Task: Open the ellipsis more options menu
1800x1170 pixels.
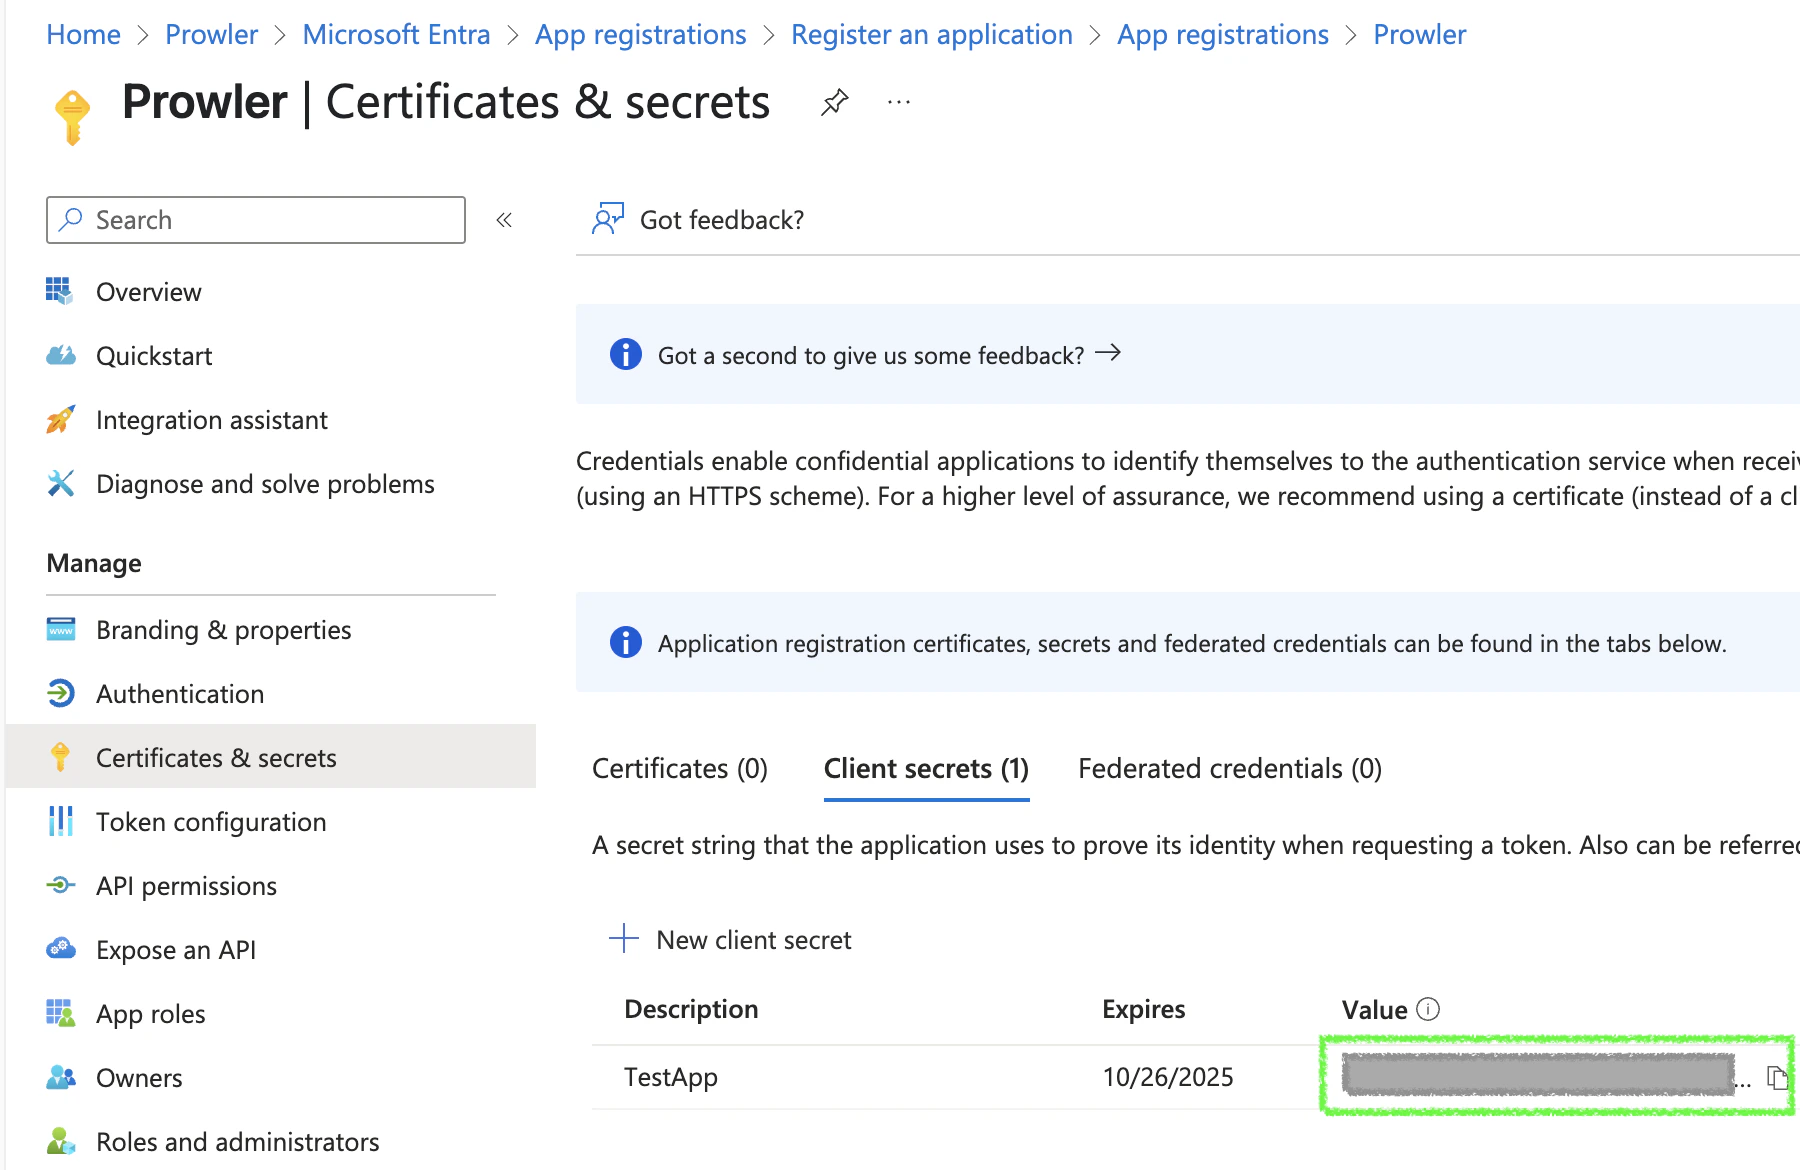Action: (x=899, y=102)
